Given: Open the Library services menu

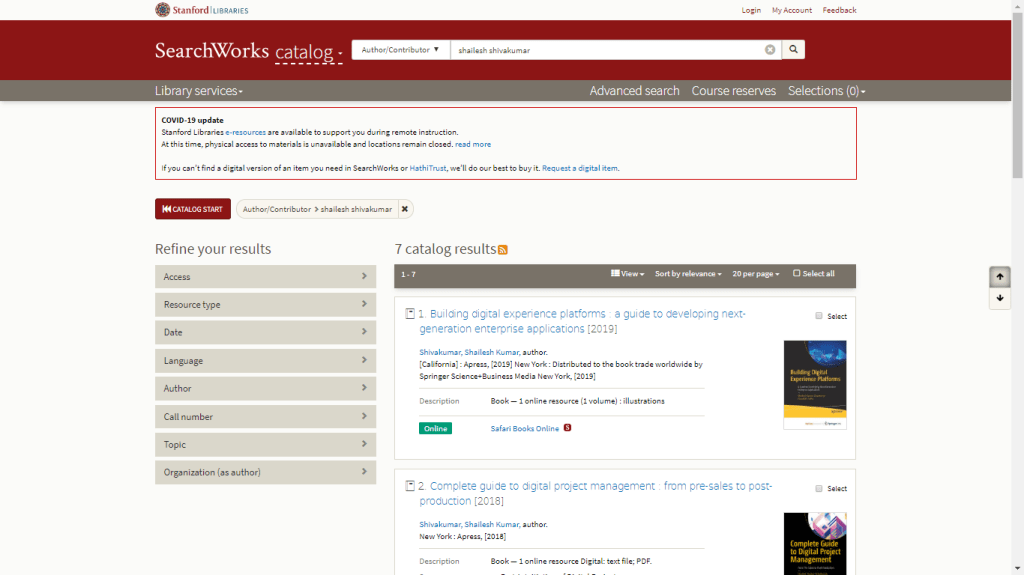Looking at the screenshot, I should (x=199, y=91).
